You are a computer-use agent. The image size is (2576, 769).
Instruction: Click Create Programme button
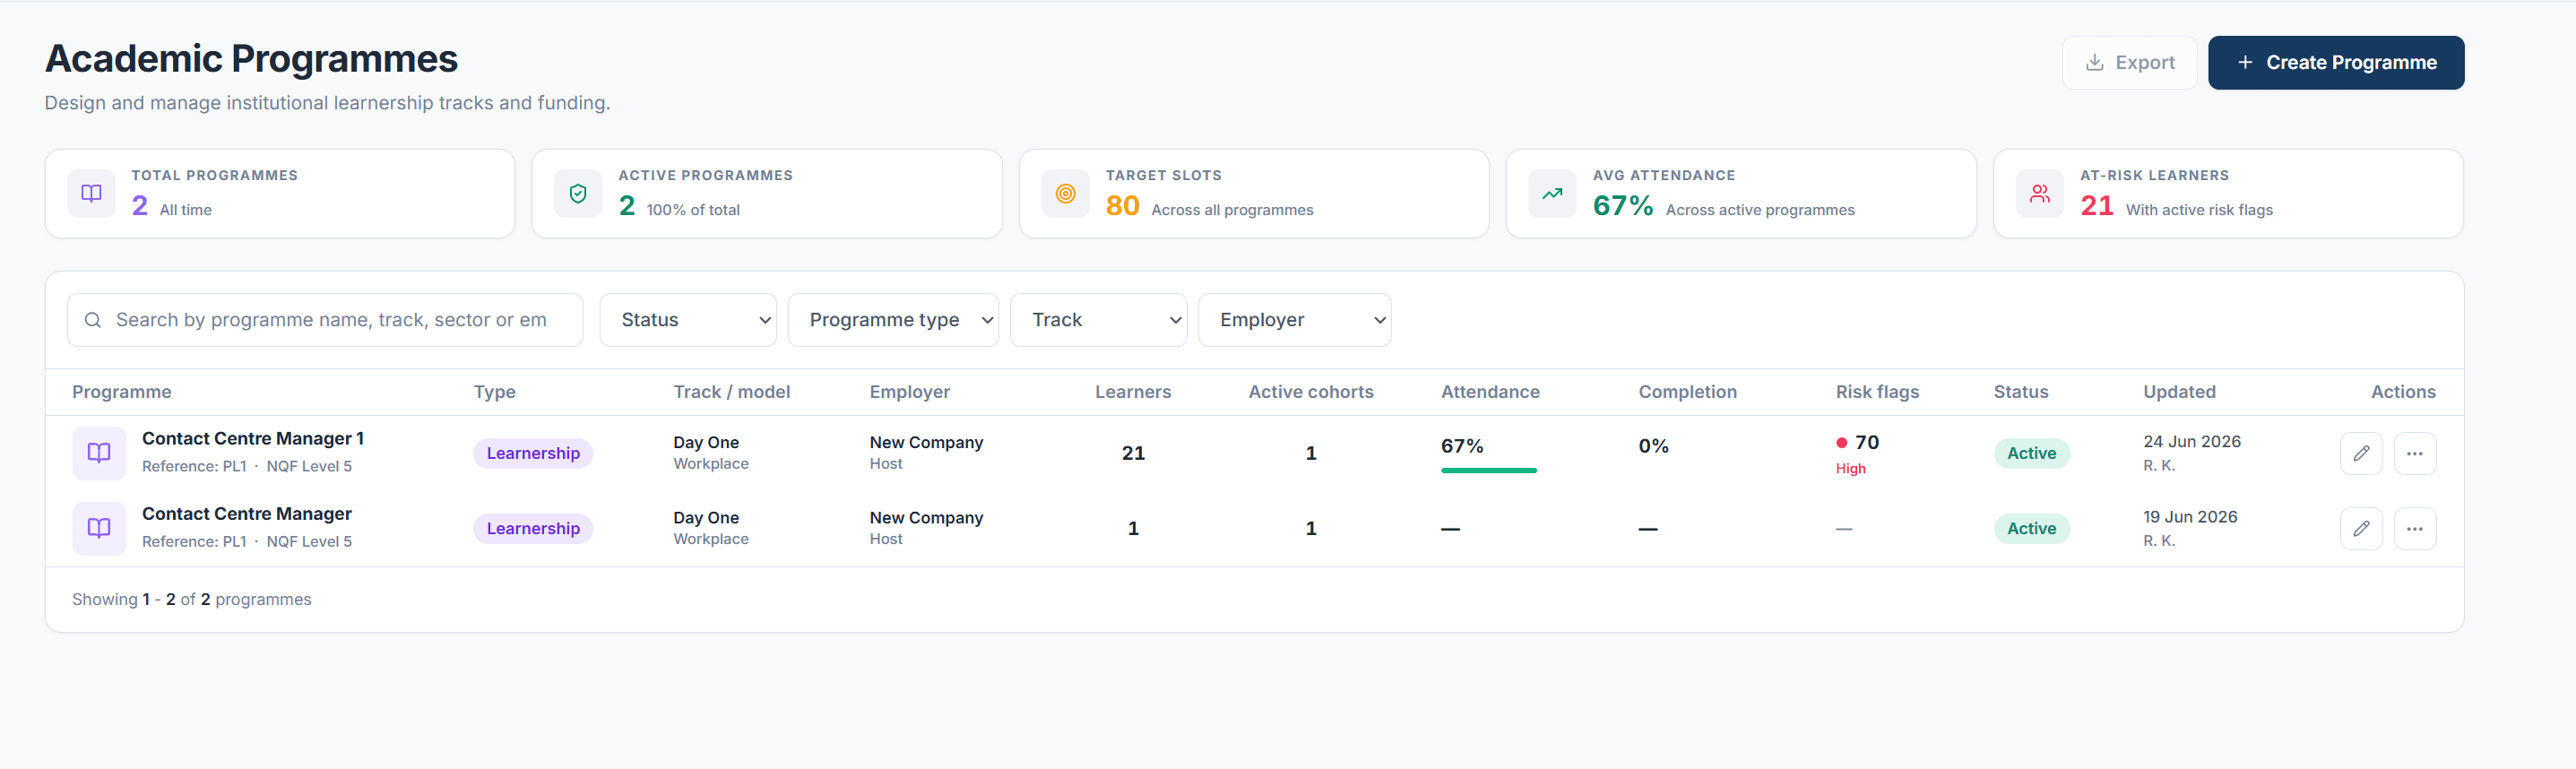pos(2336,63)
